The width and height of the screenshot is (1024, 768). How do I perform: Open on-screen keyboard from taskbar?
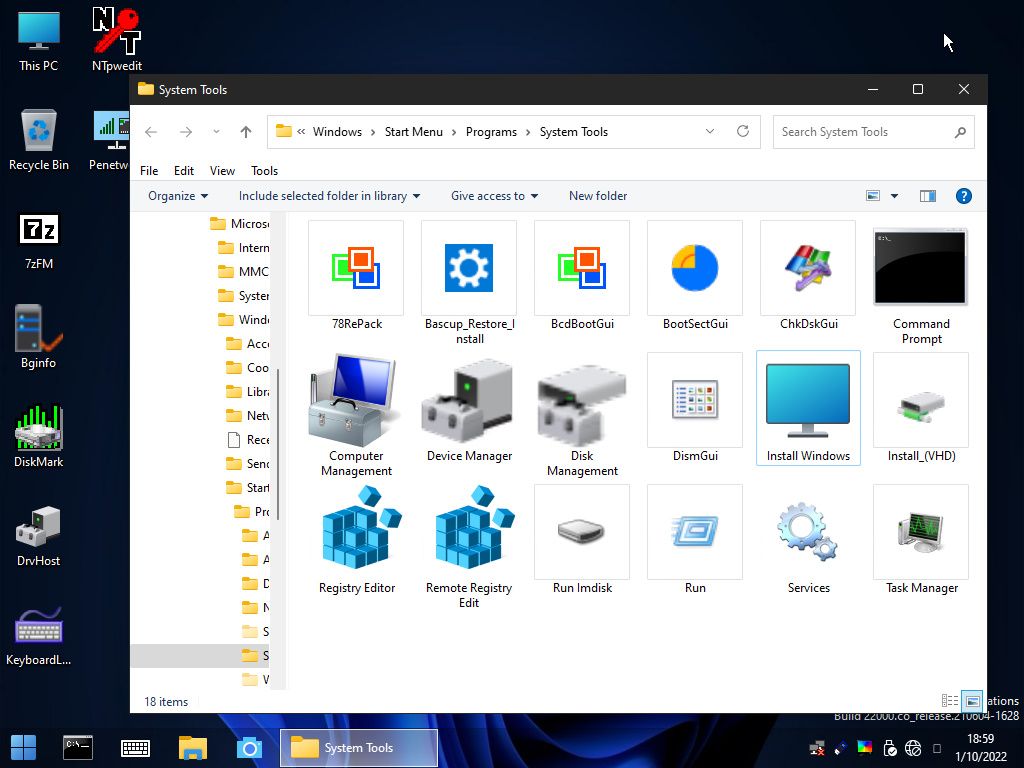(135, 748)
